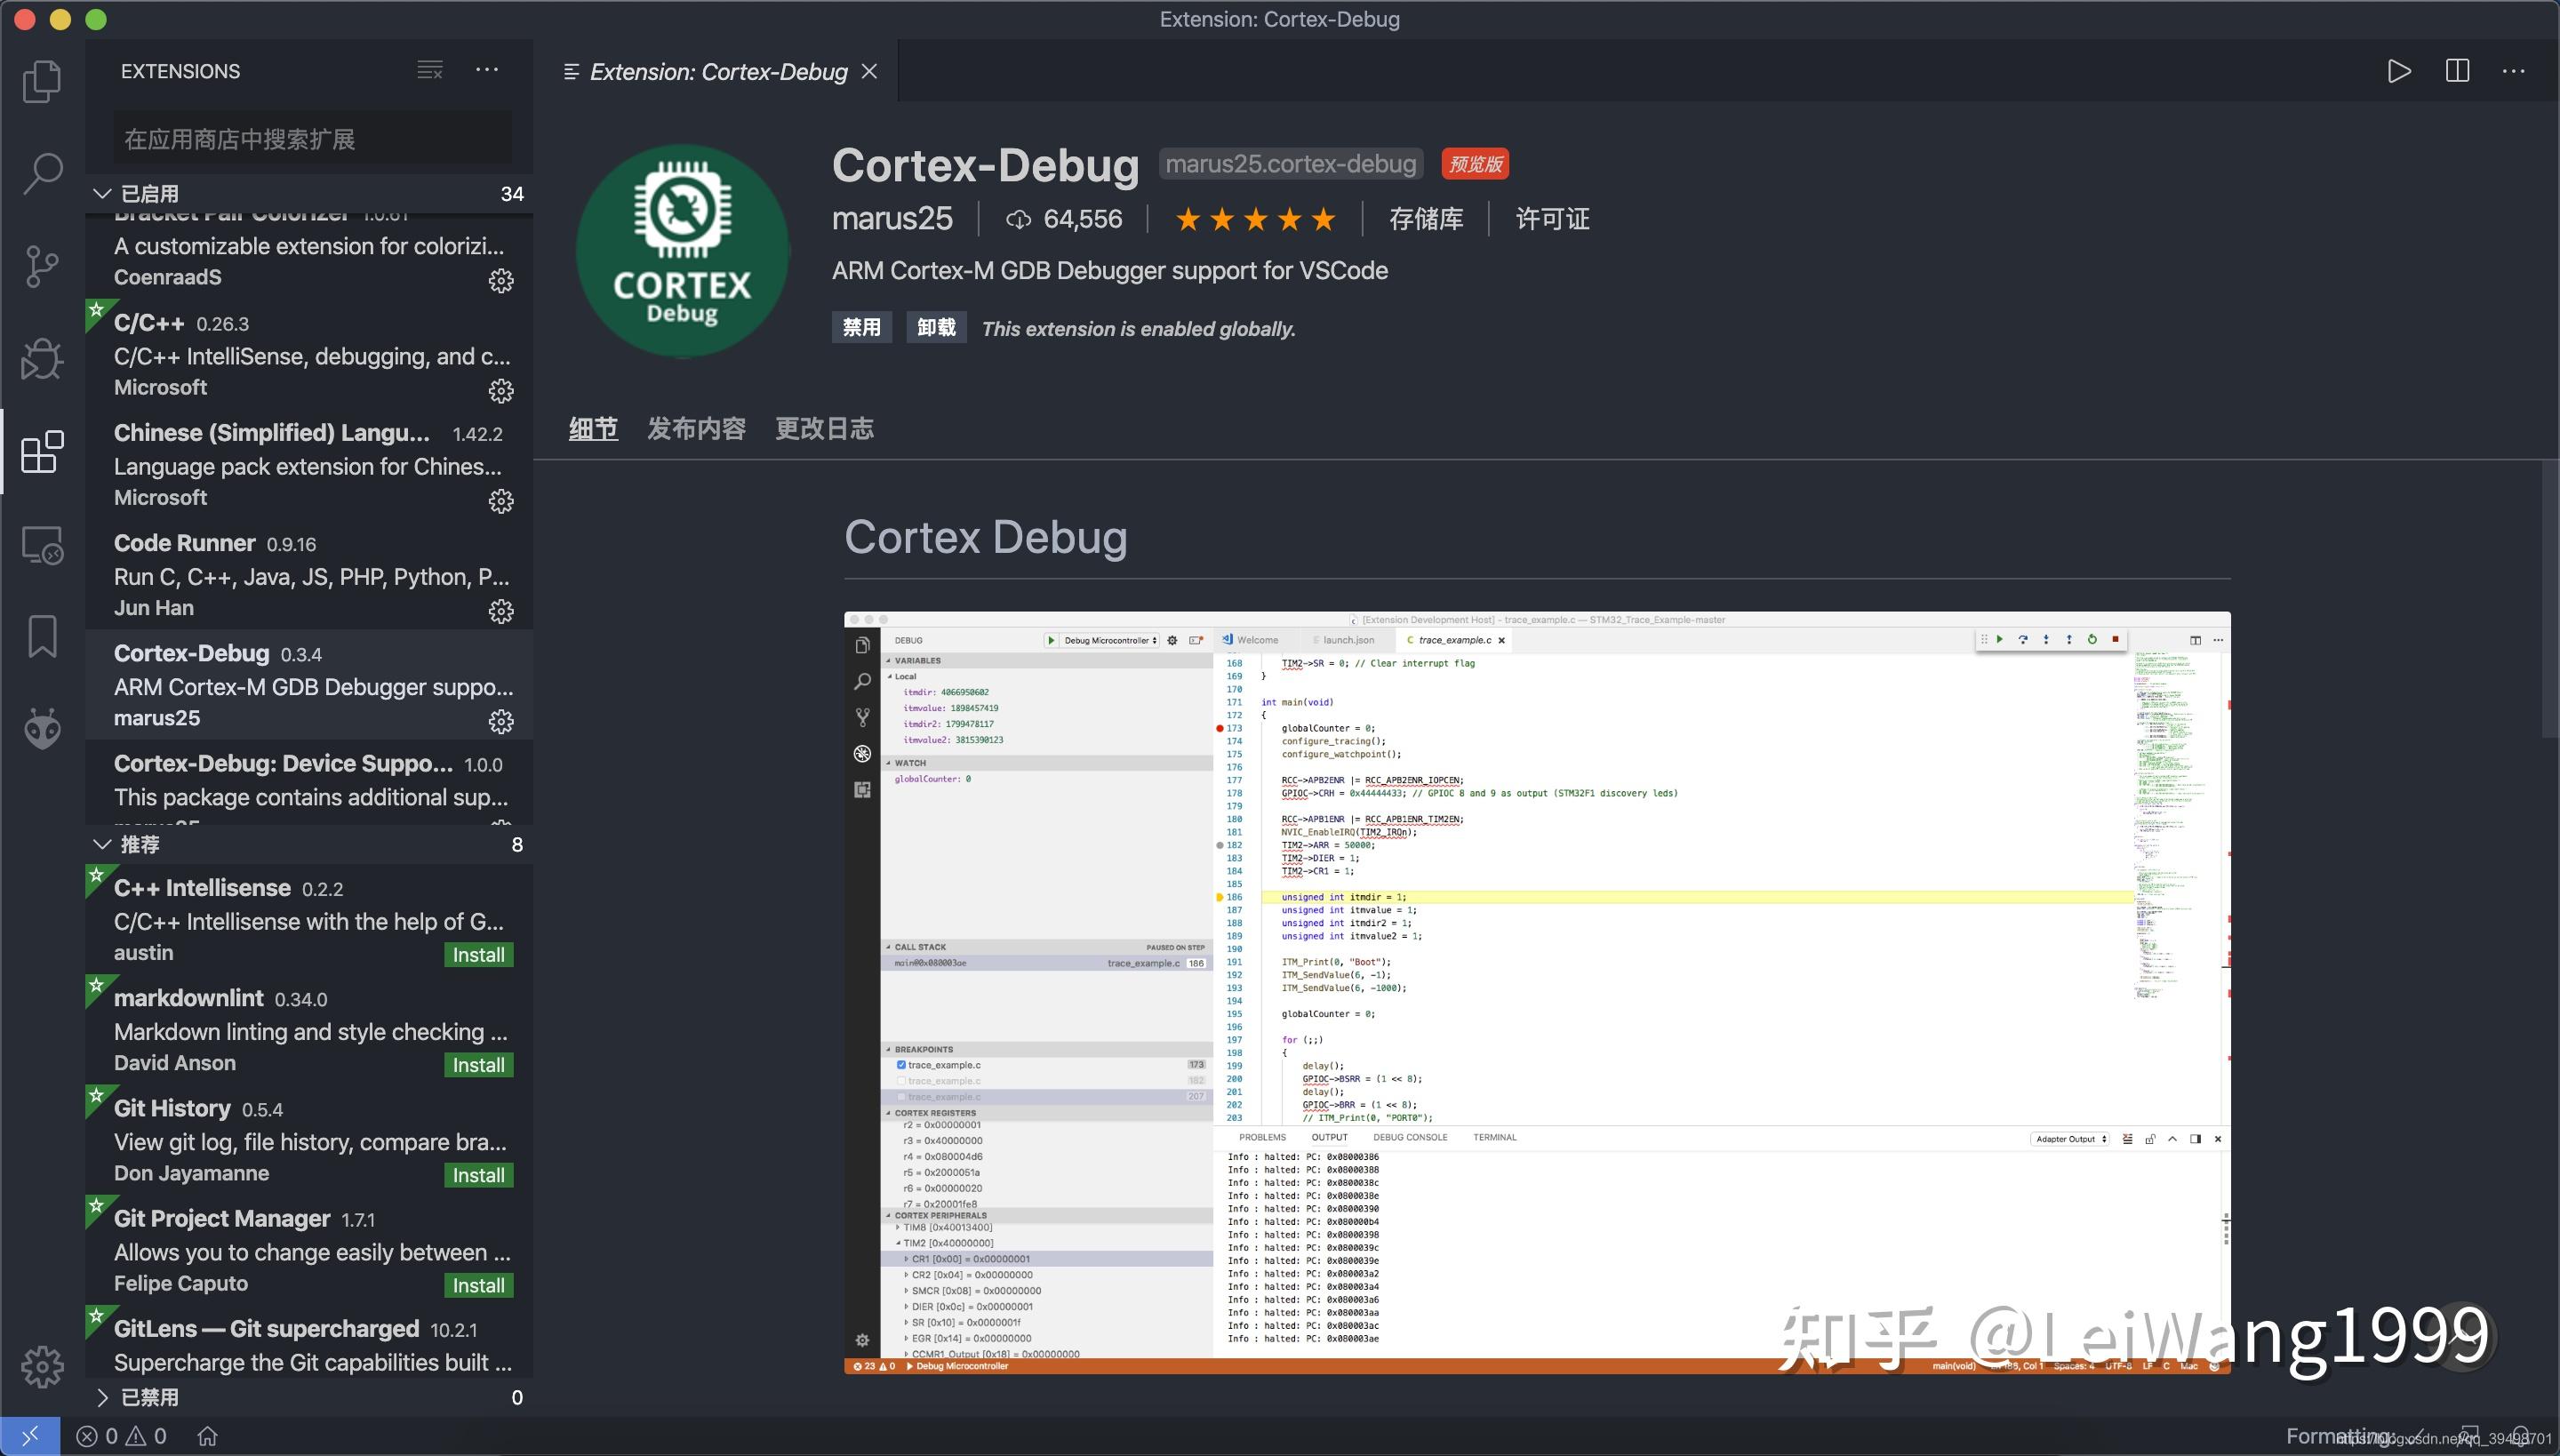
Task: Install the markdownlint extension
Action: click(478, 1065)
